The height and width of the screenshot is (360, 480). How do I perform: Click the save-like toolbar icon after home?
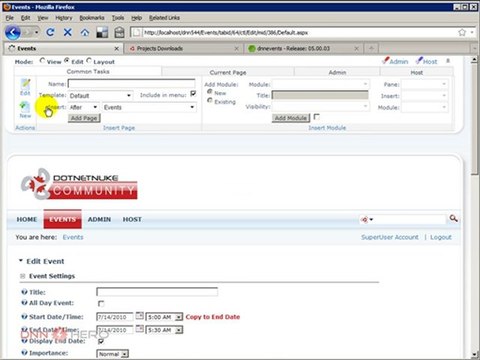click(102, 32)
